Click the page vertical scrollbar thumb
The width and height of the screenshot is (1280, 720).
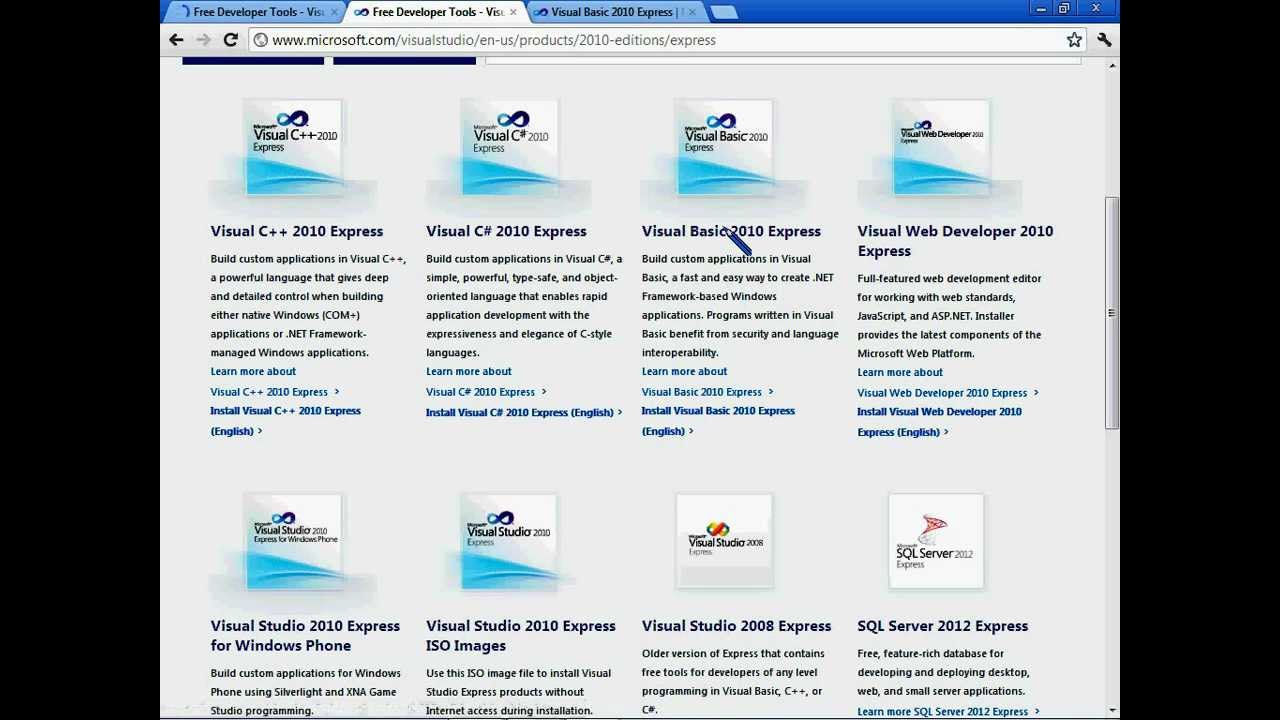[x=1111, y=313]
